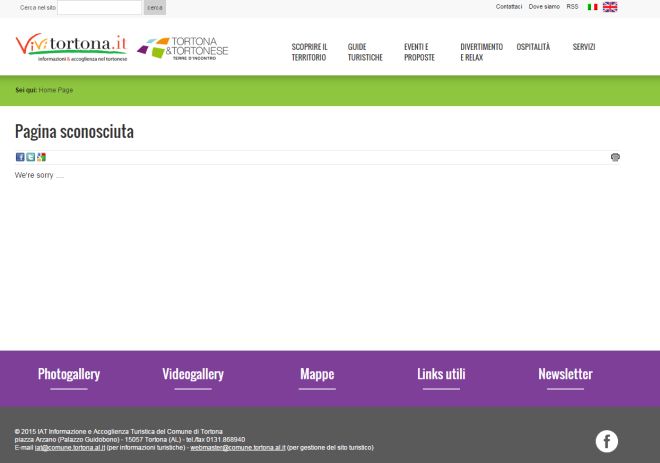This screenshot has width=660, height=463.
Task: Click the webmaster@comune.tortona.al.it email link
Action: coord(238,447)
